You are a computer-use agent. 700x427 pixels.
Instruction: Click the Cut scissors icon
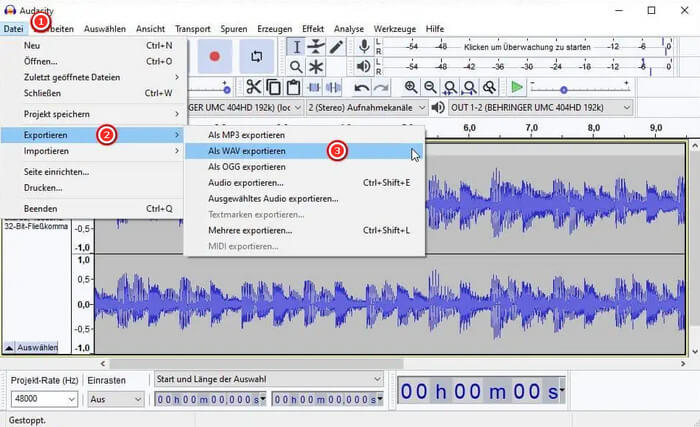[253, 87]
